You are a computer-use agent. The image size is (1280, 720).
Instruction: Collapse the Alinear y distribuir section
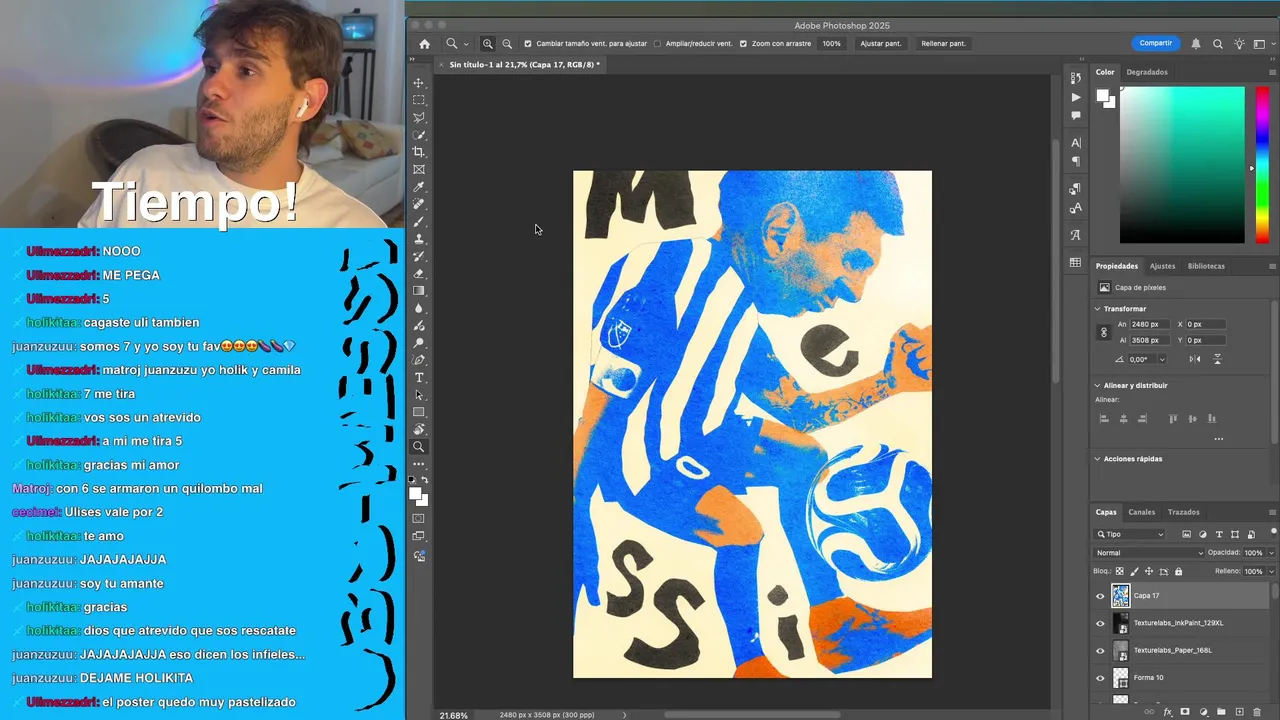[x=1097, y=385]
